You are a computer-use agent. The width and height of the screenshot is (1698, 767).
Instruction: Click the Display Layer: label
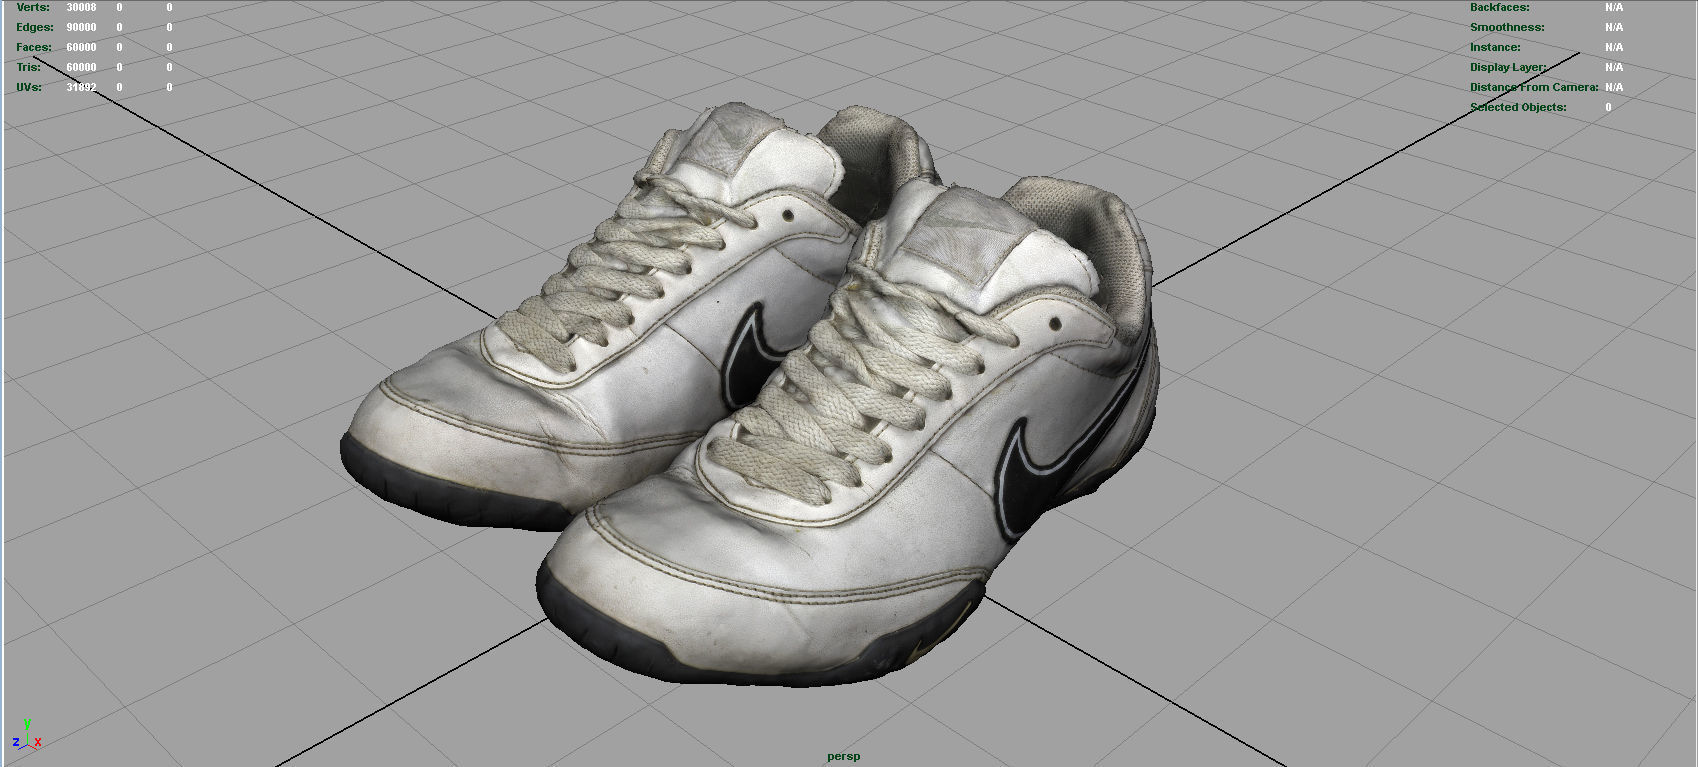(x=1508, y=67)
